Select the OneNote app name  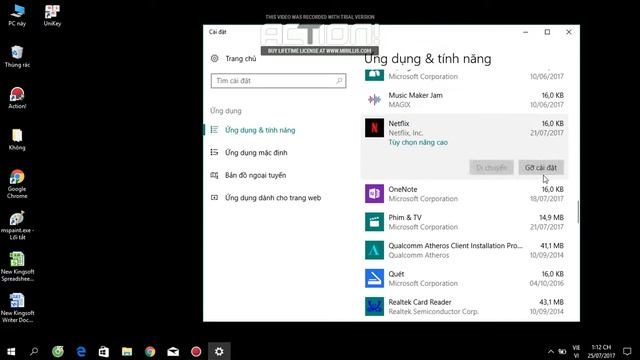click(403, 189)
